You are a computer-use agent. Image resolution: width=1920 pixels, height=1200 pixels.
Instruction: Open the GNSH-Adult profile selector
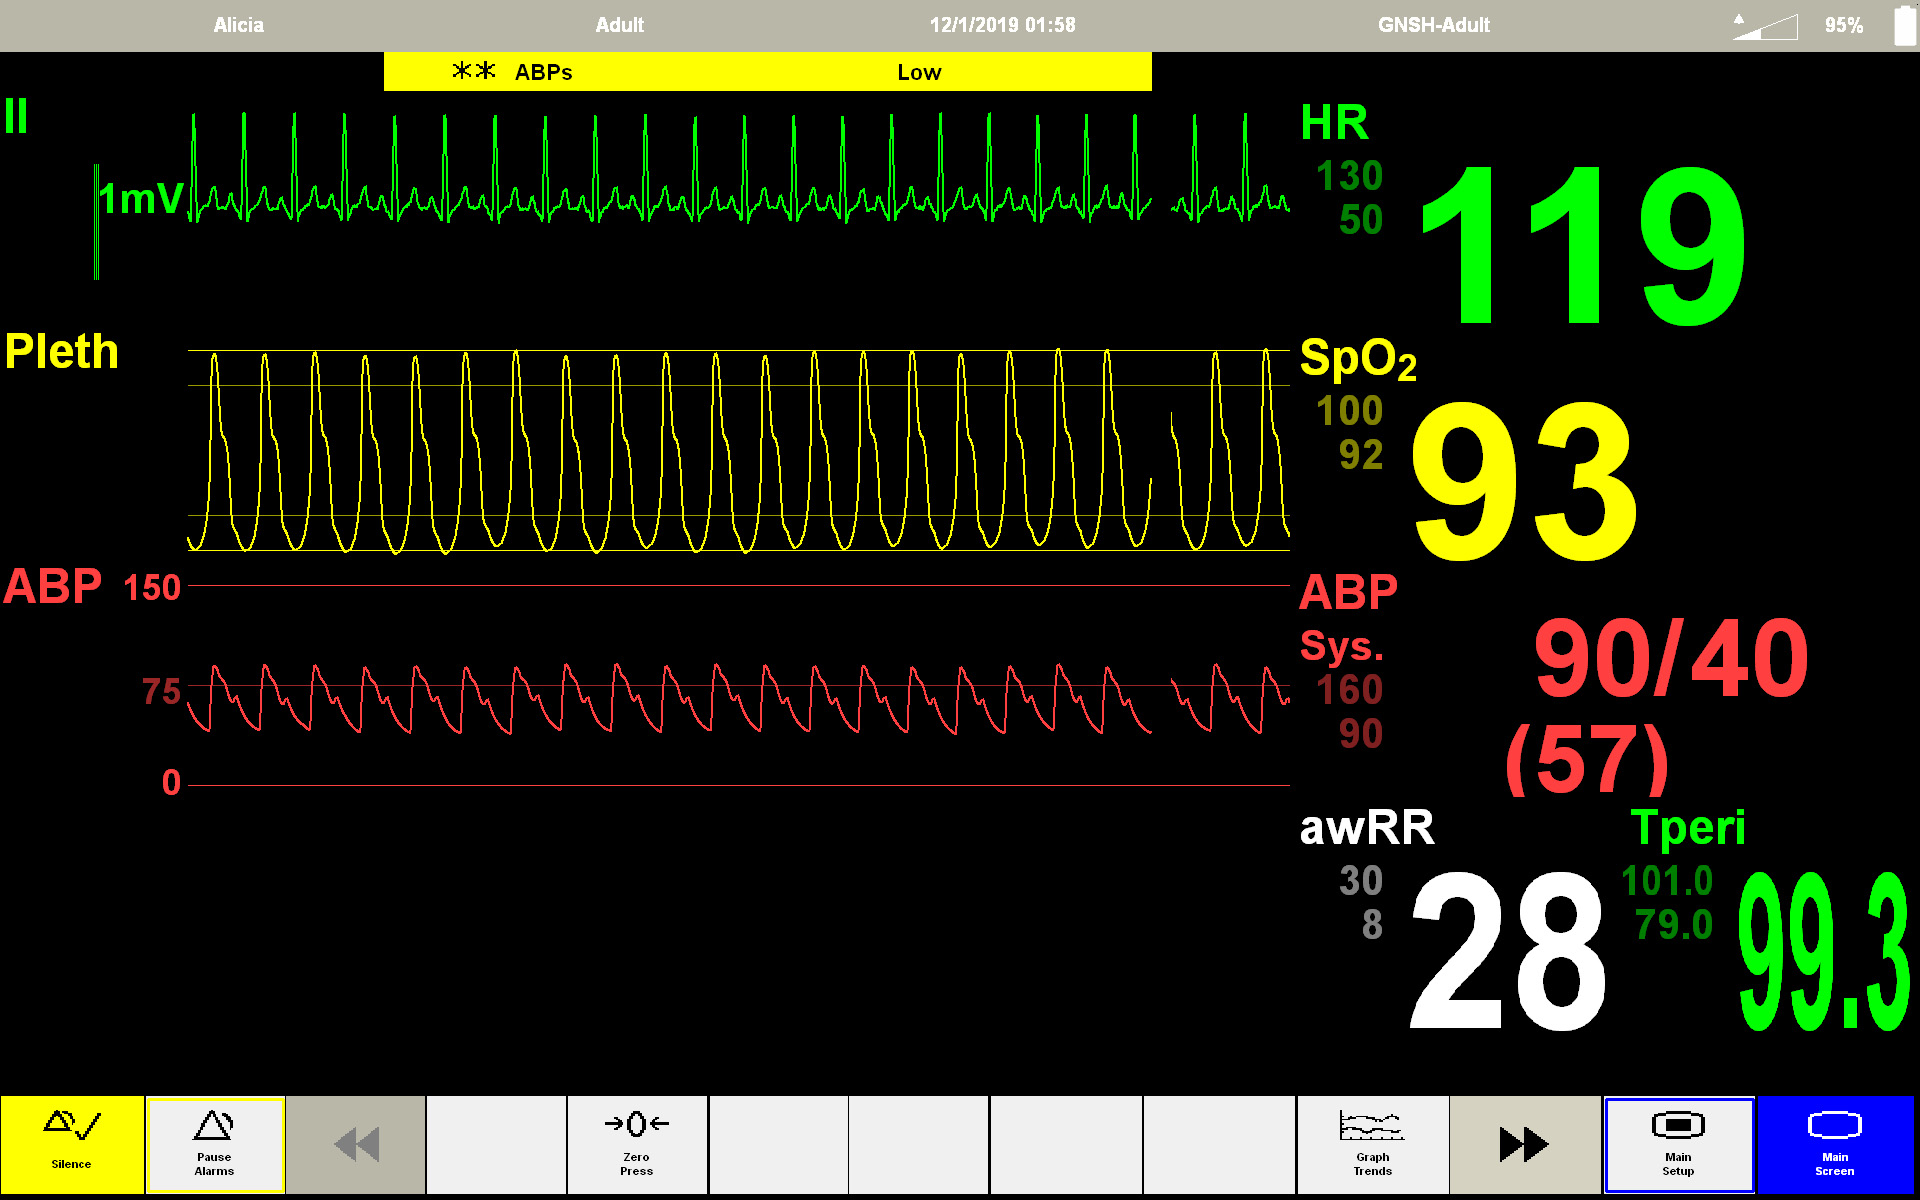[1433, 25]
